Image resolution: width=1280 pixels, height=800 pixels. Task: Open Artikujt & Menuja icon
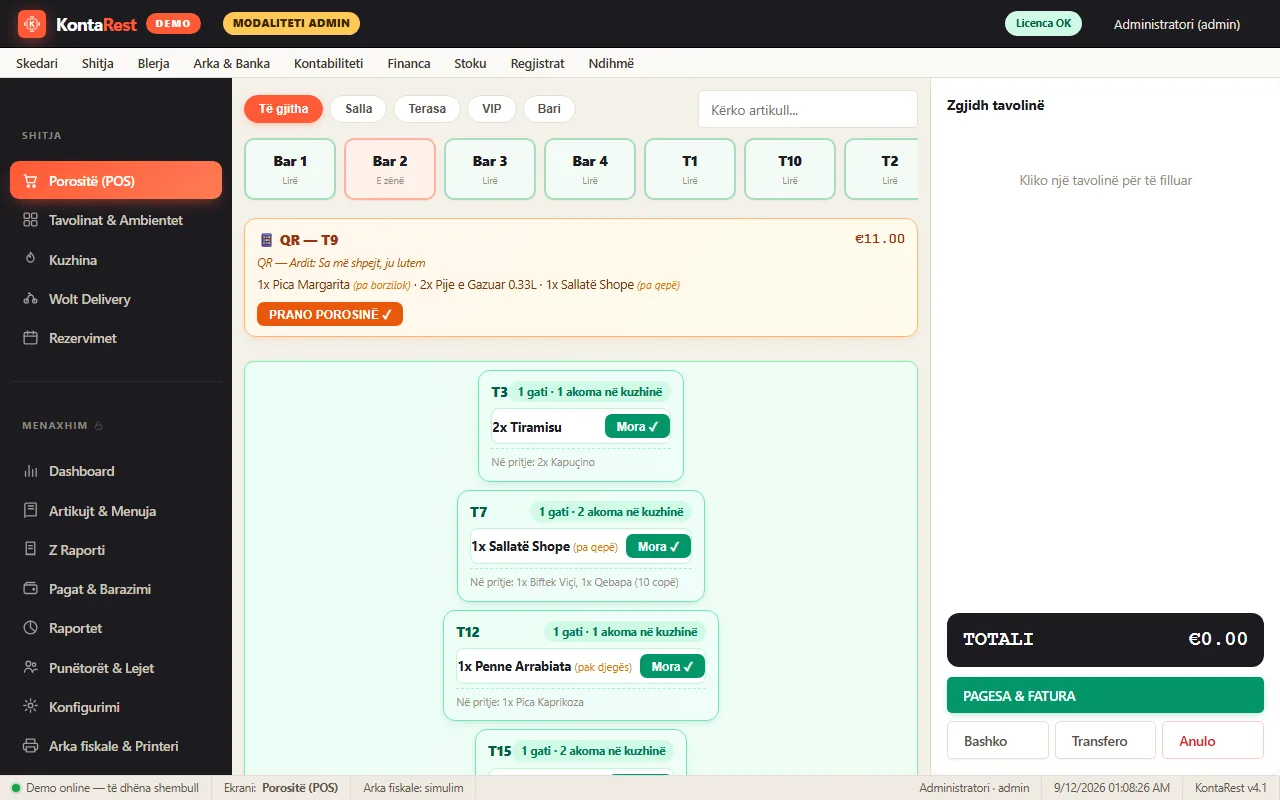(30, 511)
